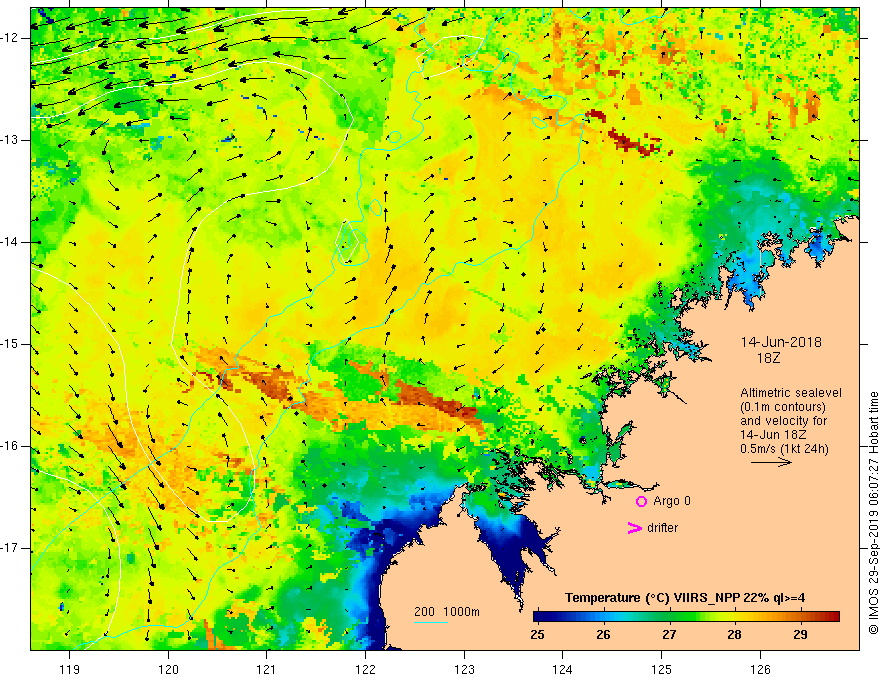
Task: Click the latitude label -14
Action: (x=10, y=242)
